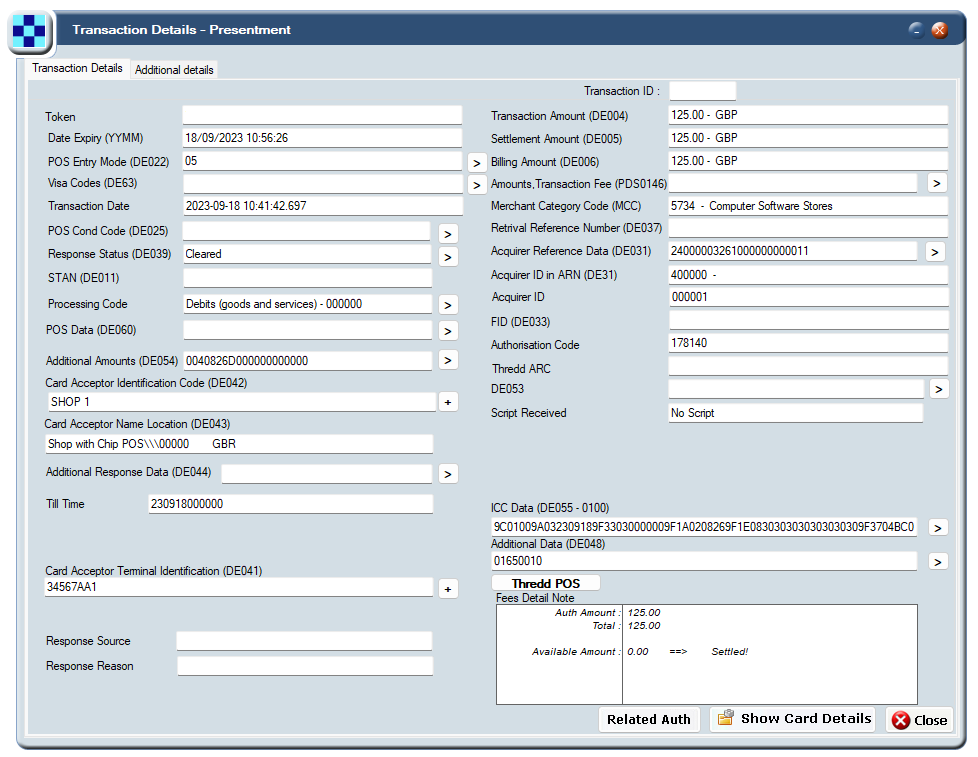Click the red close icon in title bar
The height and width of the screenshot is (757, 978).
point(939,29)
